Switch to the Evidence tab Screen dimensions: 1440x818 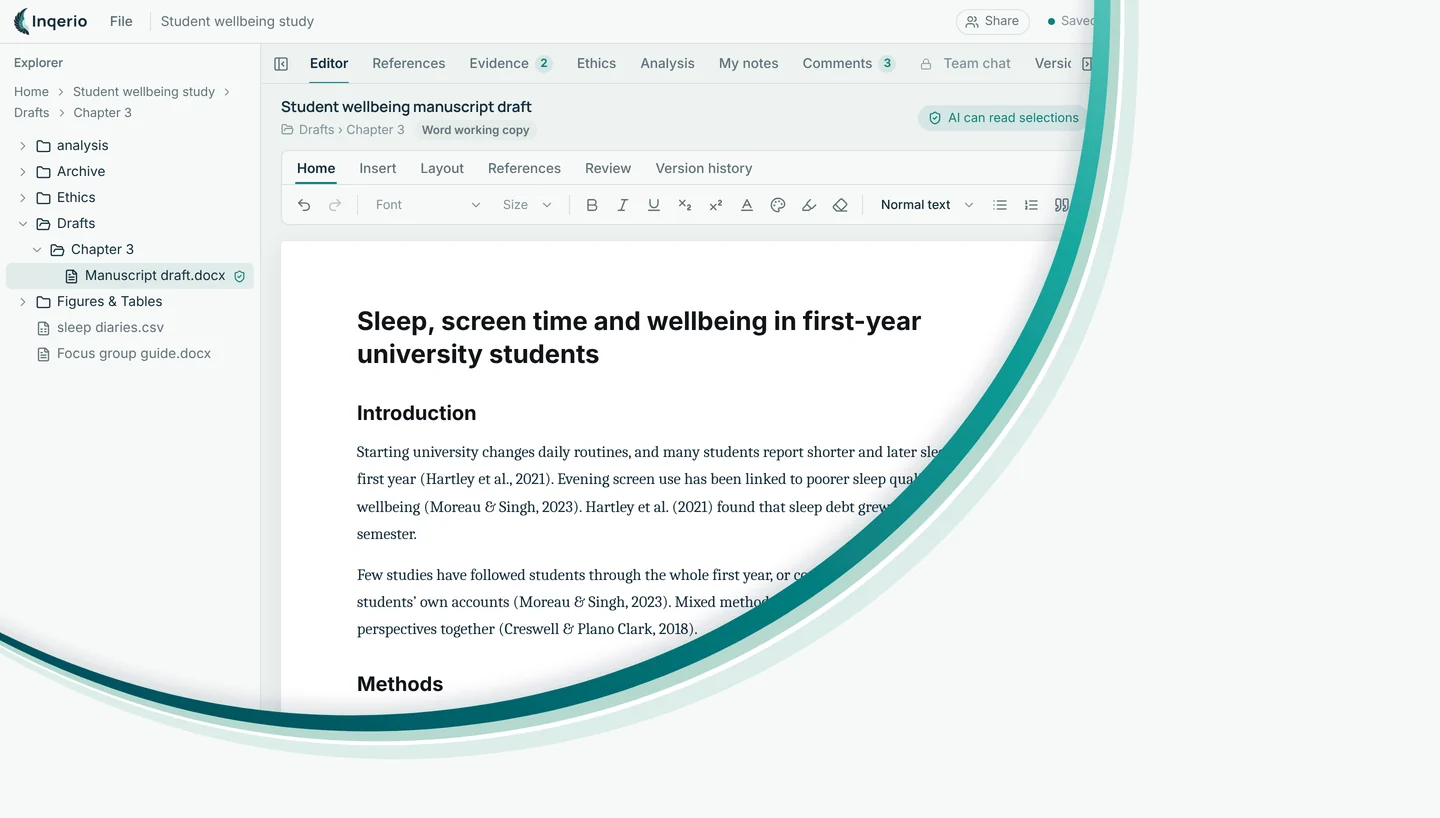coord(510,63)
